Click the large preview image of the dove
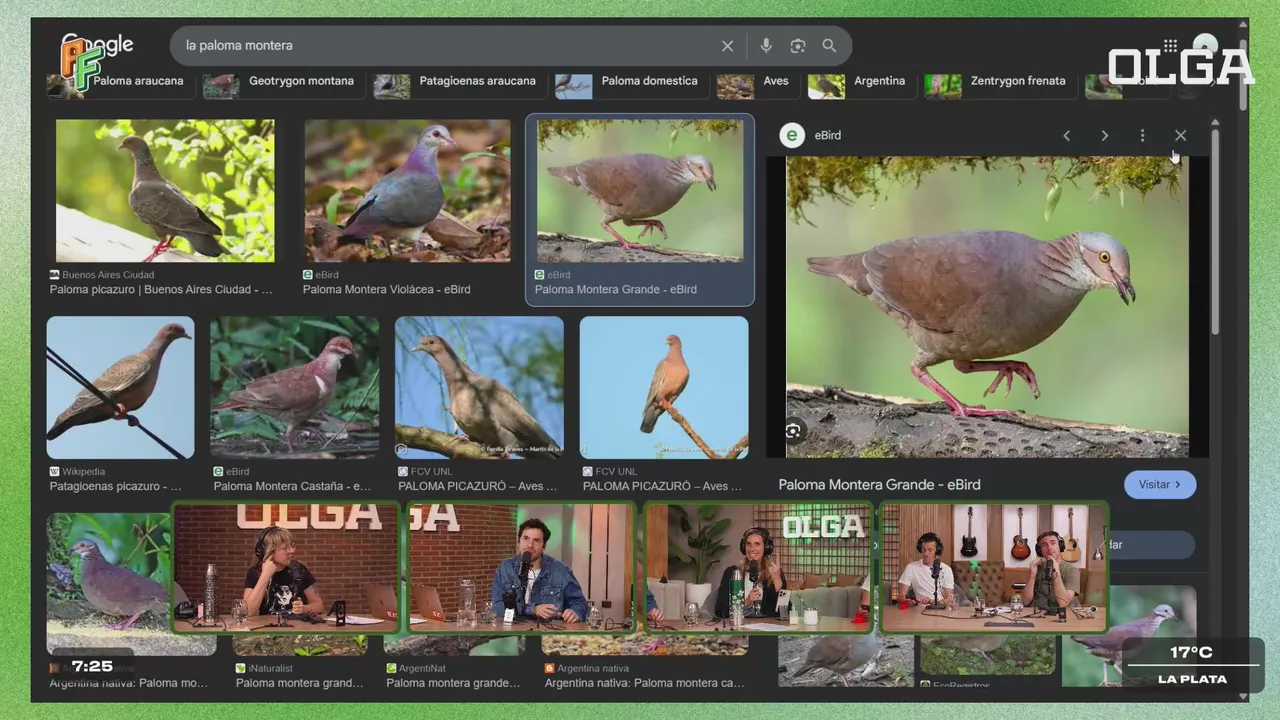The image size is (1280, 720). click(987, 307)
